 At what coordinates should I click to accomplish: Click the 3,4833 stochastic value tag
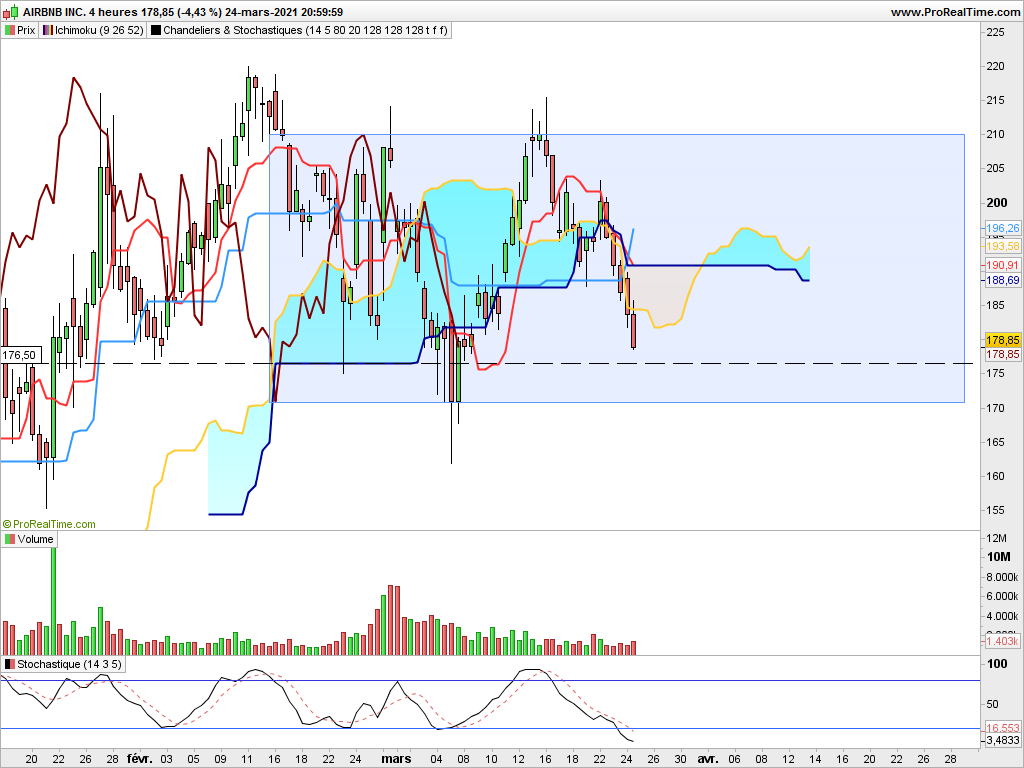point(1002,740)
